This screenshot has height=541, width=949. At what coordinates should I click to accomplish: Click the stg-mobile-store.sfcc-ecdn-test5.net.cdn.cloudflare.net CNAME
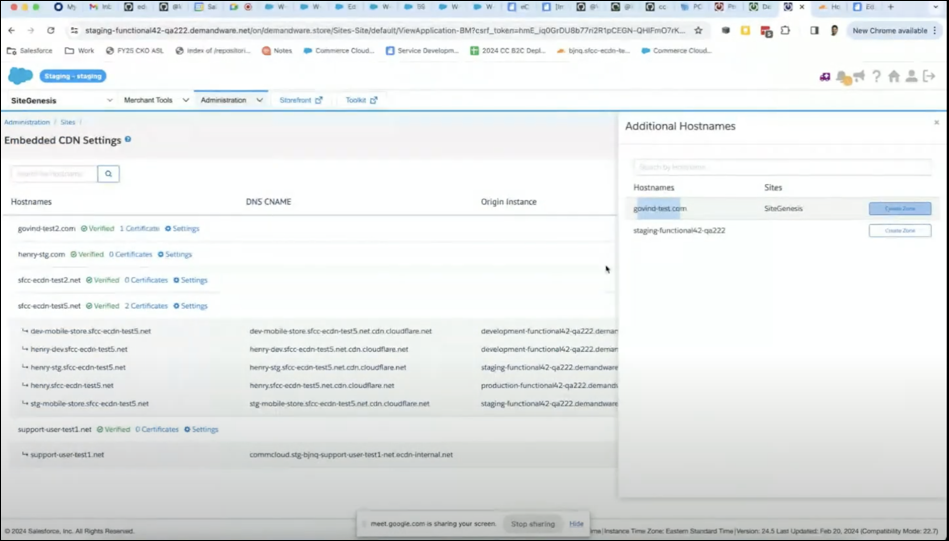pyautogui.click(x=340, y=404)
